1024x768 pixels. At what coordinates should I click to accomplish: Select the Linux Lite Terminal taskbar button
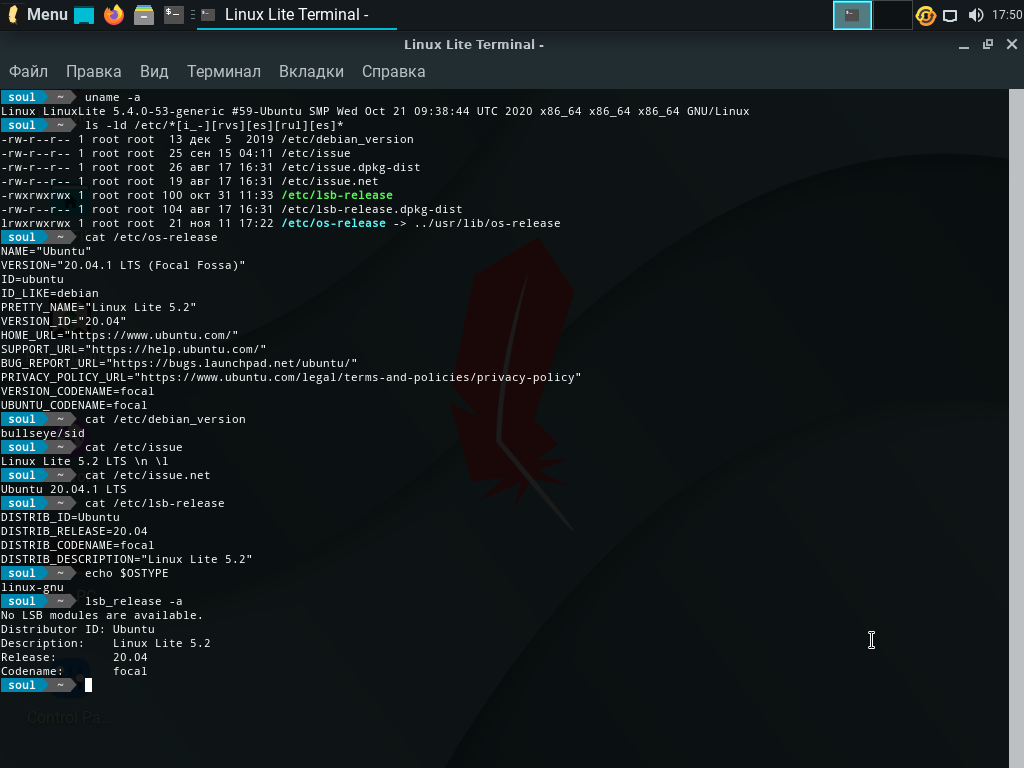tap(296, 14)
